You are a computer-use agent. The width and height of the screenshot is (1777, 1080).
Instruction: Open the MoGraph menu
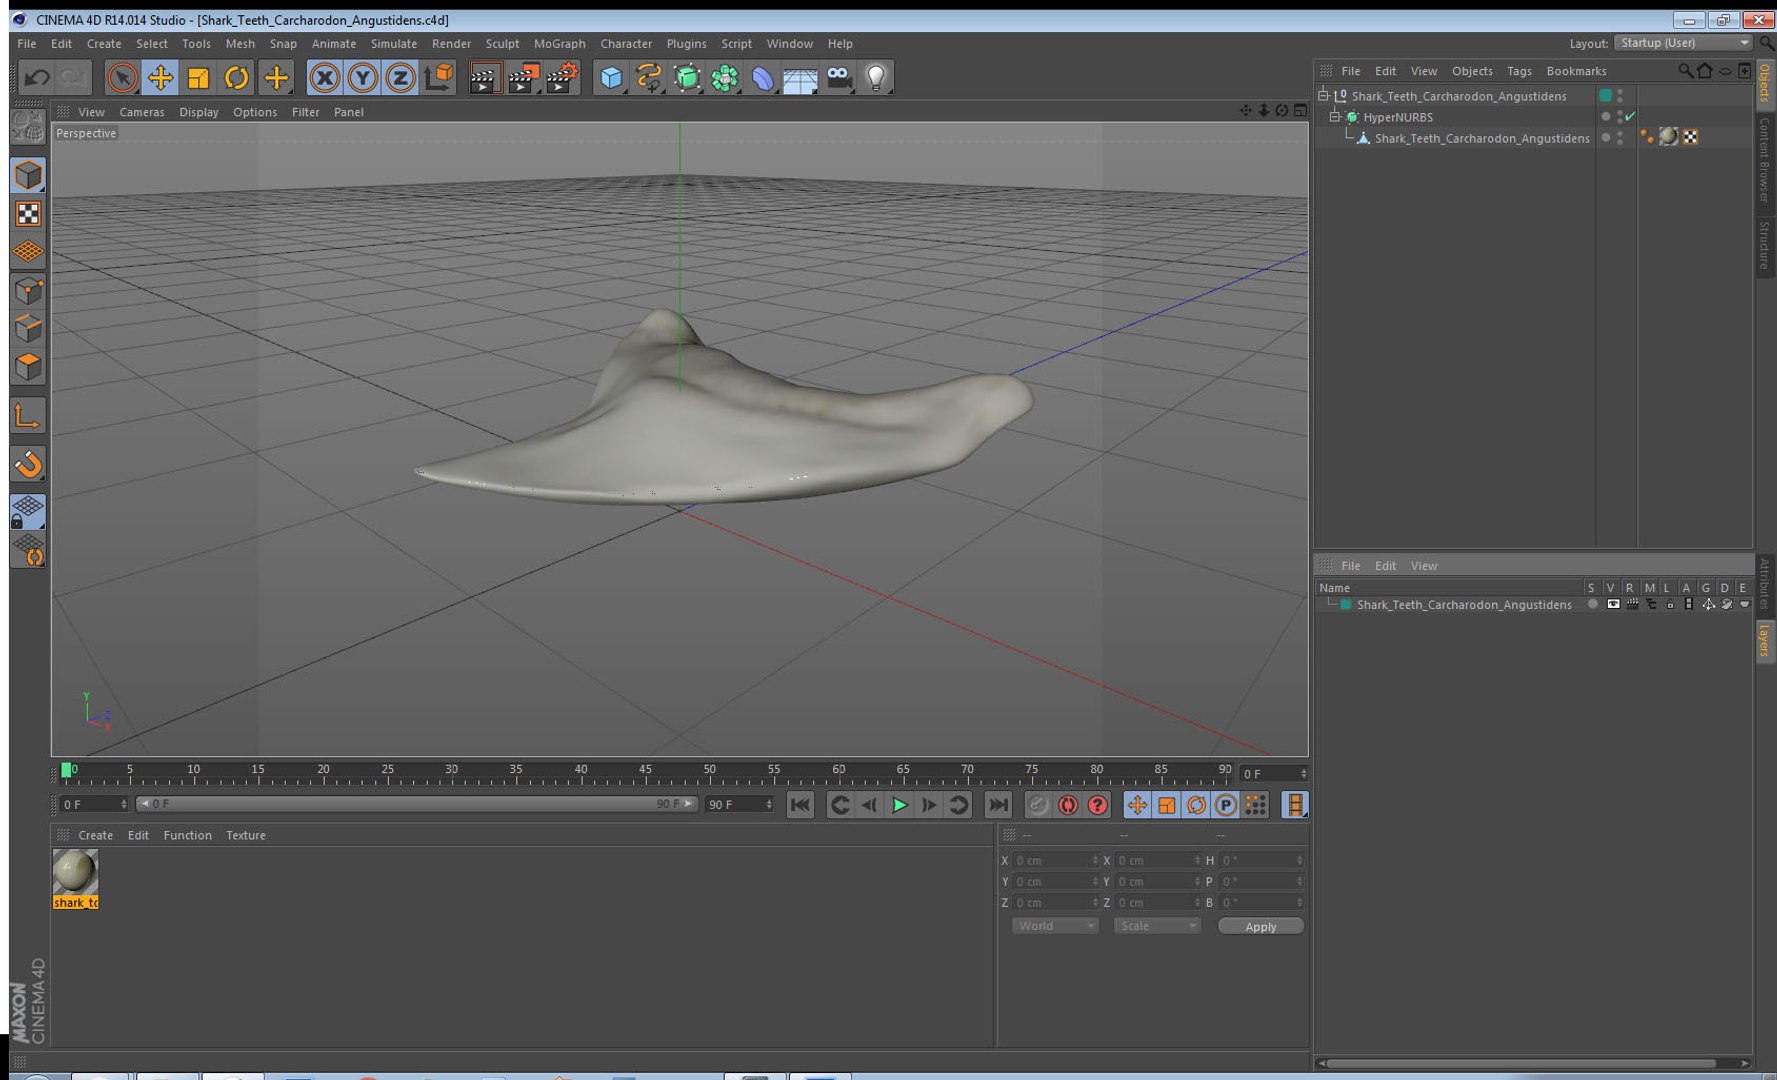(x=559, y=44)
